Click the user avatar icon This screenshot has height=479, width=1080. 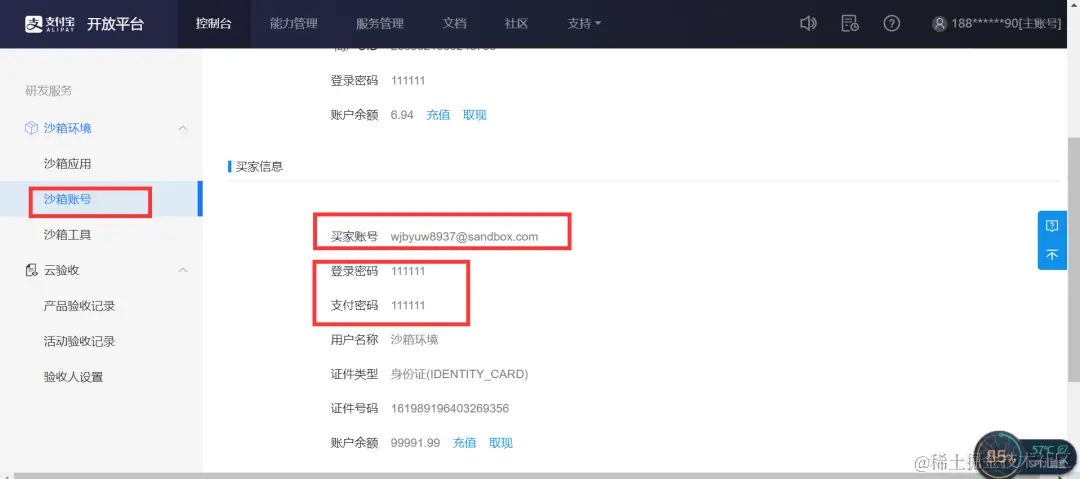(x=939, y=24)
